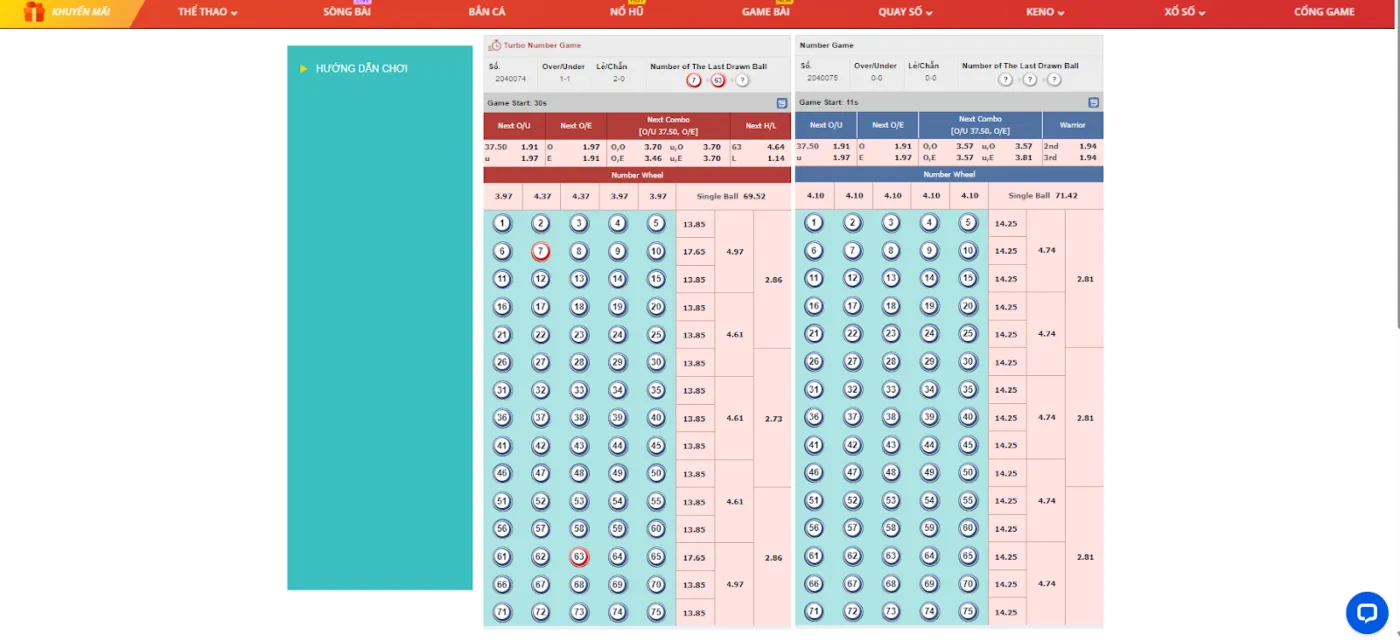Expand the Quay Số dropdown menu
The image size is (1400, 641).
point(905,12)
